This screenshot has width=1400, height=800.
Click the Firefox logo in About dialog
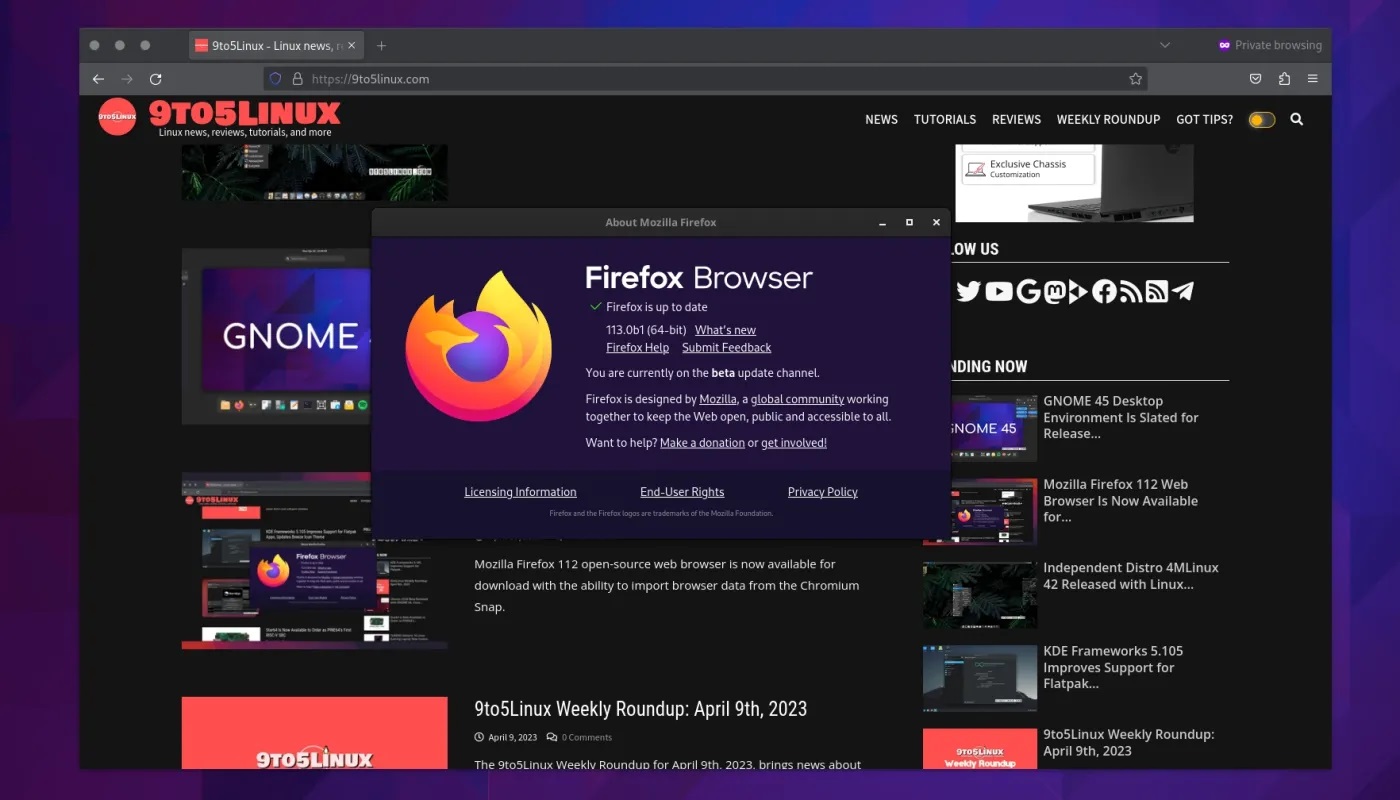(x=479, y=345)
